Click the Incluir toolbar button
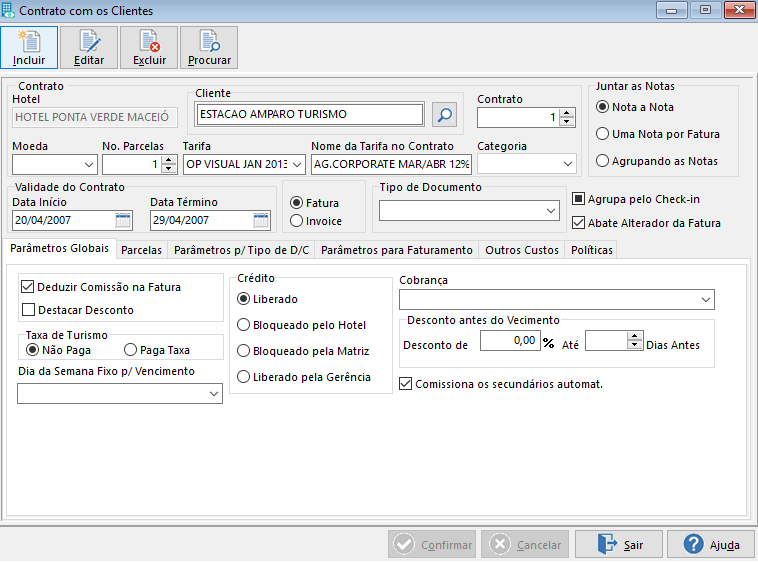The width and height of the screenshot is (758, 562). pos(29,47)
